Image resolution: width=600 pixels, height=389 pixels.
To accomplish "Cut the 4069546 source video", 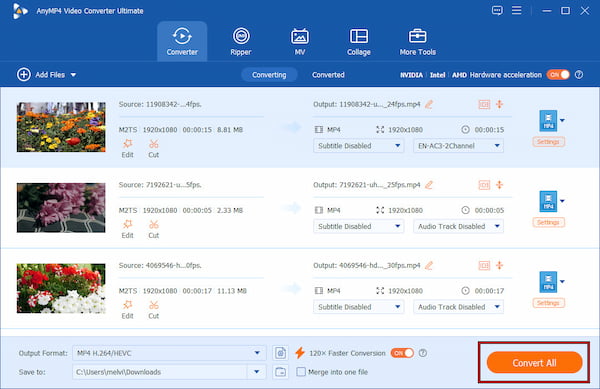I will pyautogui.click(x=153, y=310).
